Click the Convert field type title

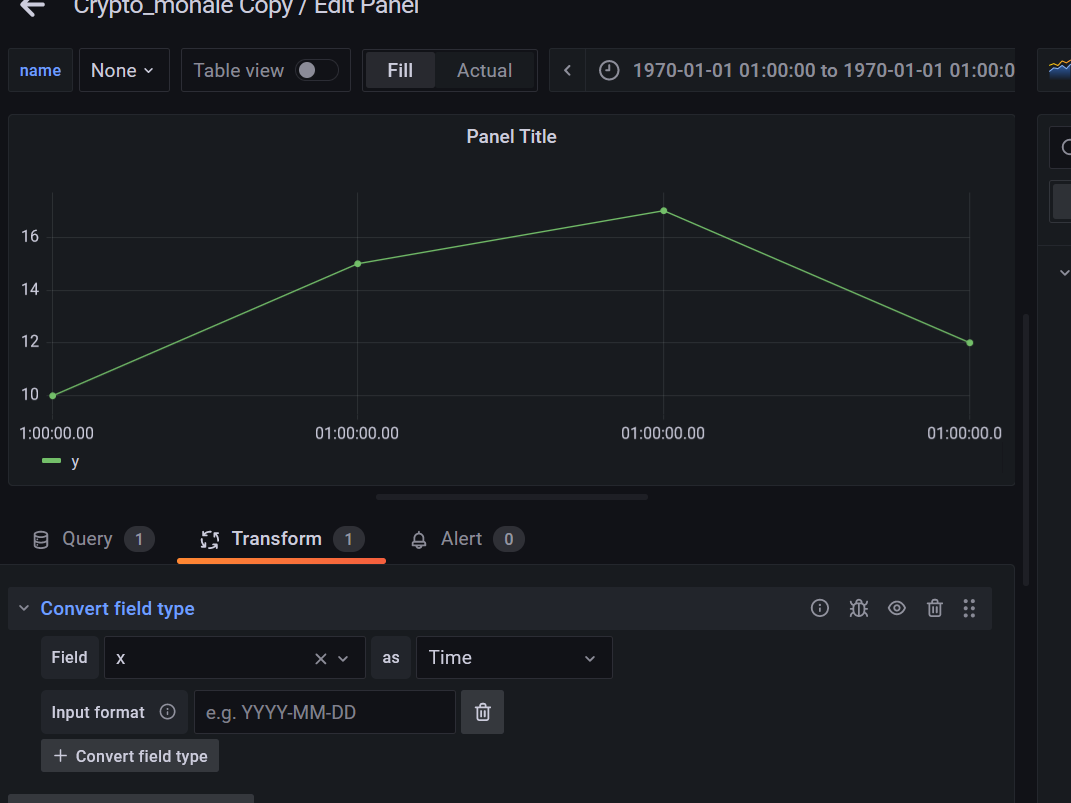[117, 608]
